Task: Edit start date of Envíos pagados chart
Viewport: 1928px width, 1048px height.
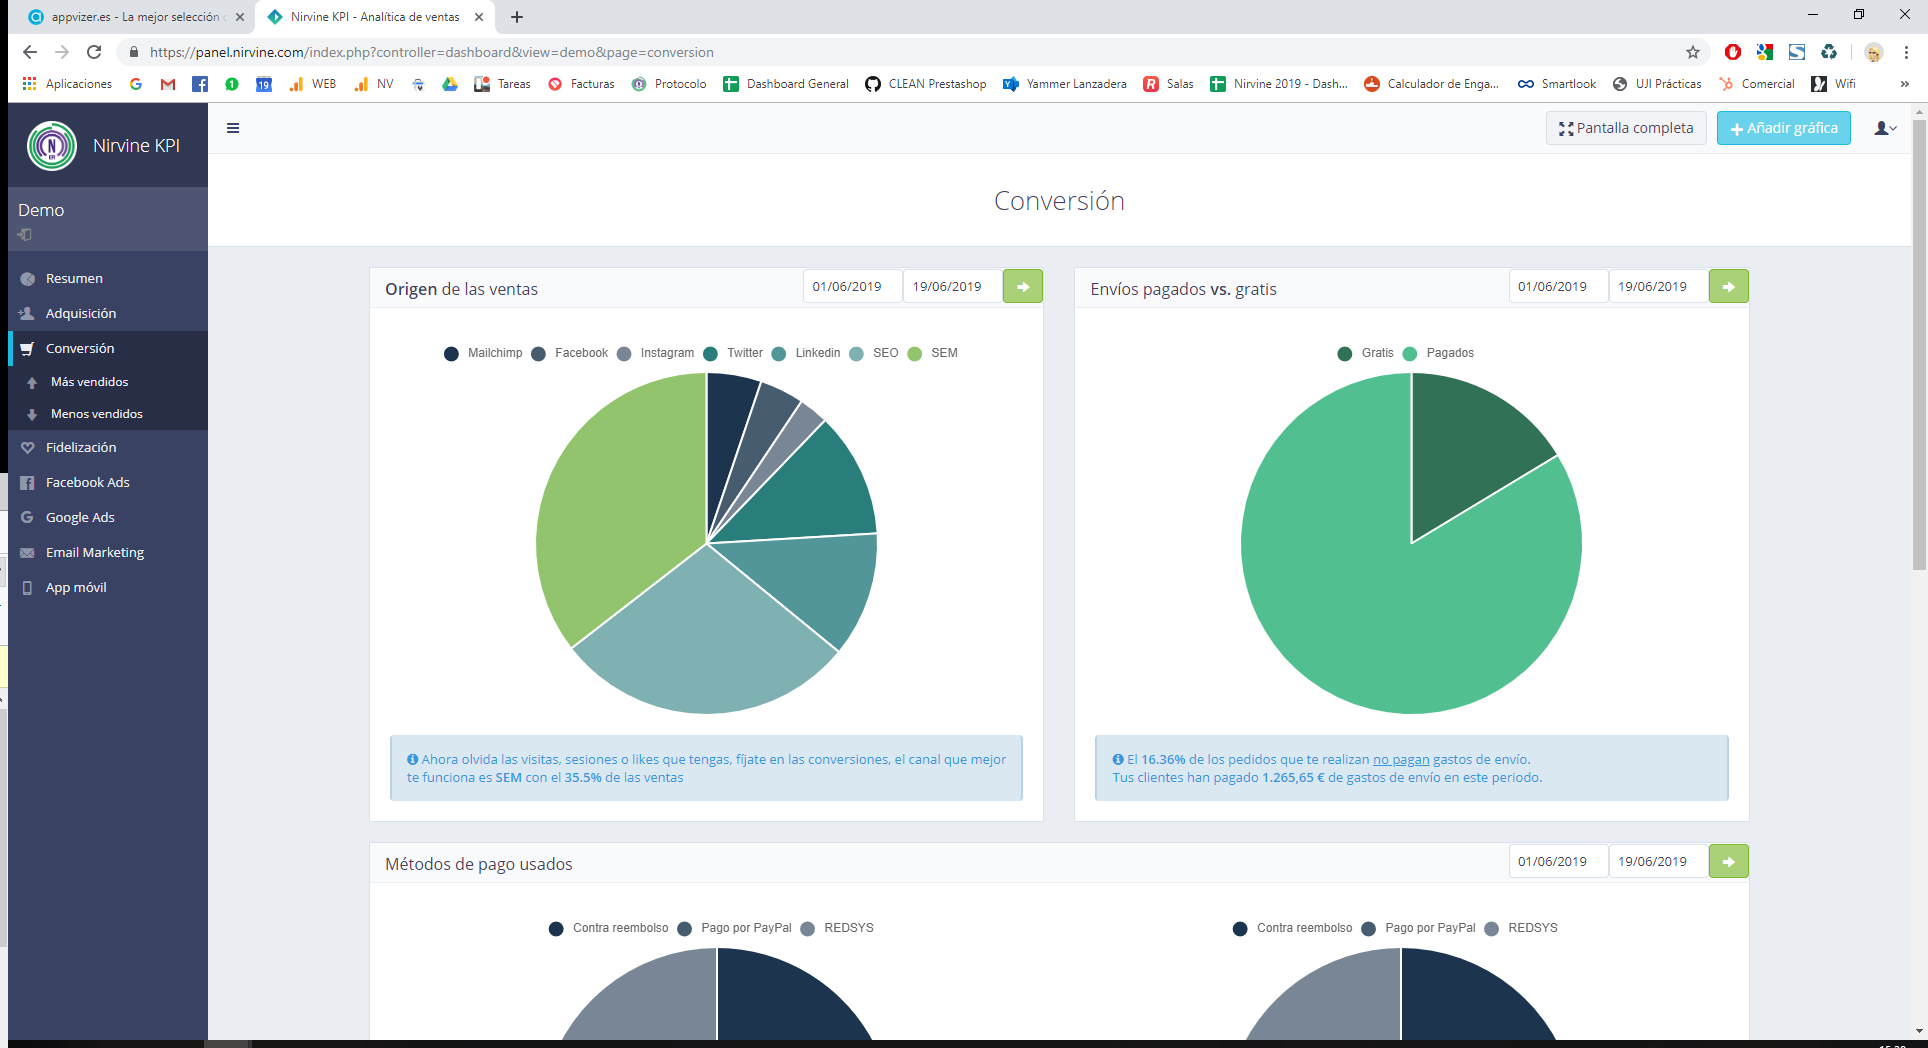Action: pyautogui.click(x=1559, y=286)
